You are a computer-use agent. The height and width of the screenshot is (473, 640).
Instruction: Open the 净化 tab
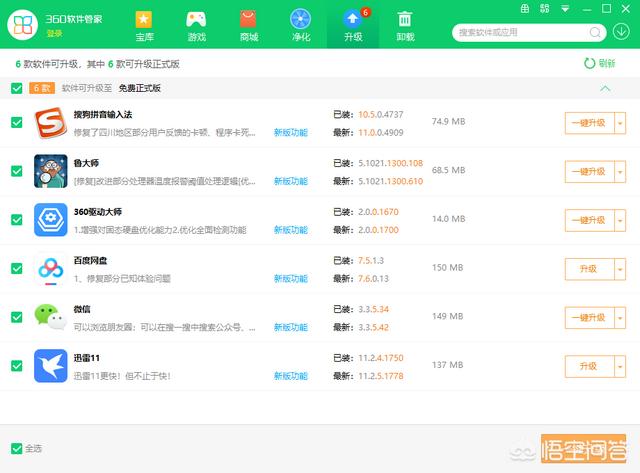click(x=300, y=26)
